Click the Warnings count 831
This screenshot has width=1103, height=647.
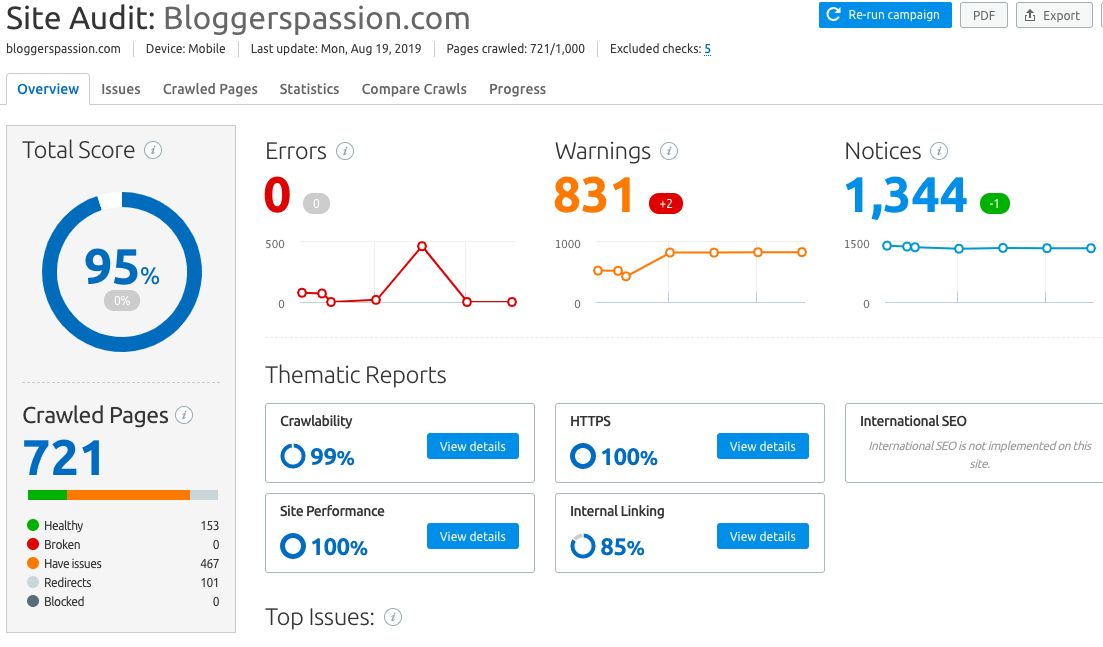pos(594,195)
